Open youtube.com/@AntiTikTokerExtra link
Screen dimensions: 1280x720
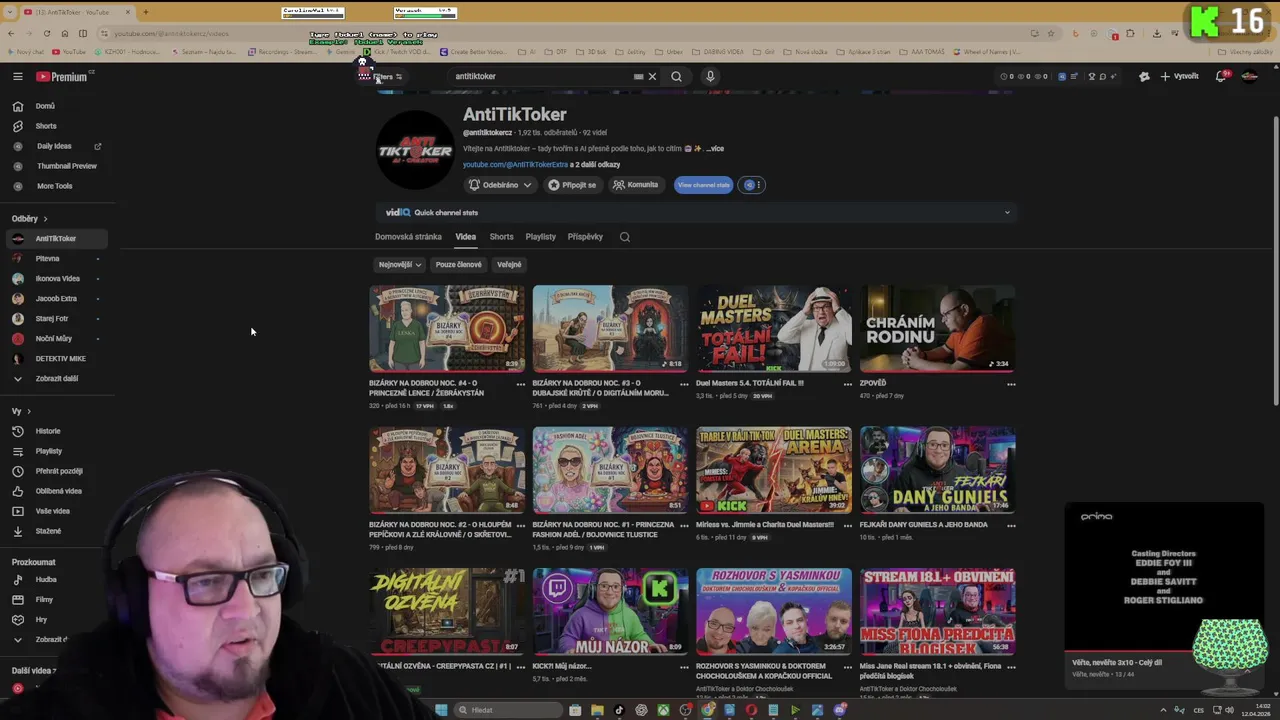515,164
